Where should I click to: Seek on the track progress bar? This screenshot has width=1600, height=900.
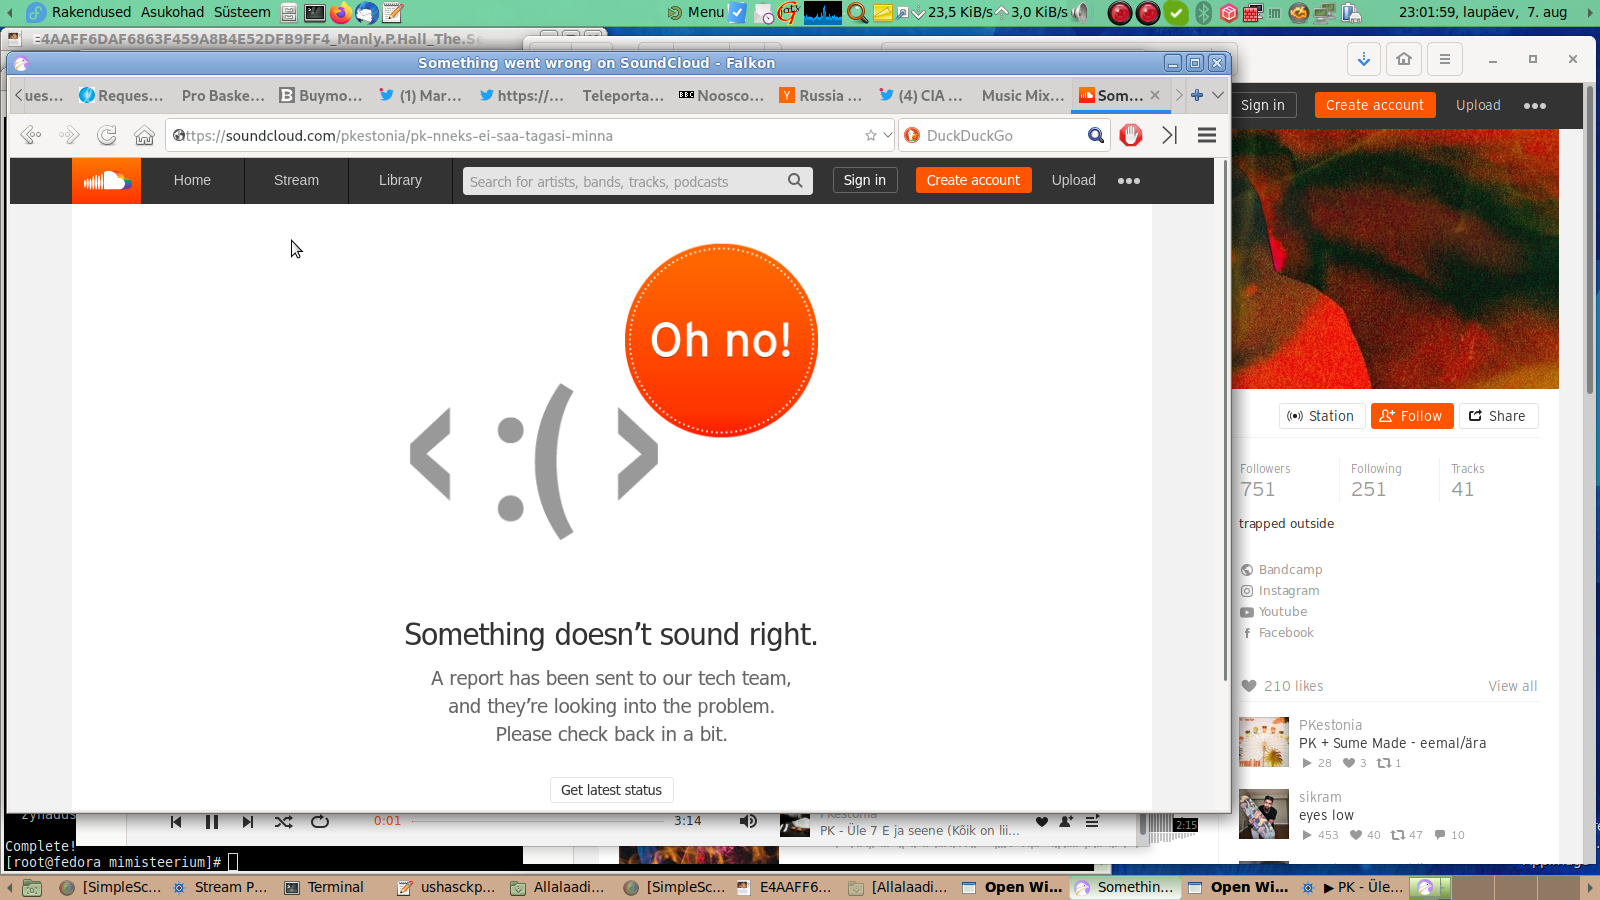pyautogui.click(x=538, y=821)
